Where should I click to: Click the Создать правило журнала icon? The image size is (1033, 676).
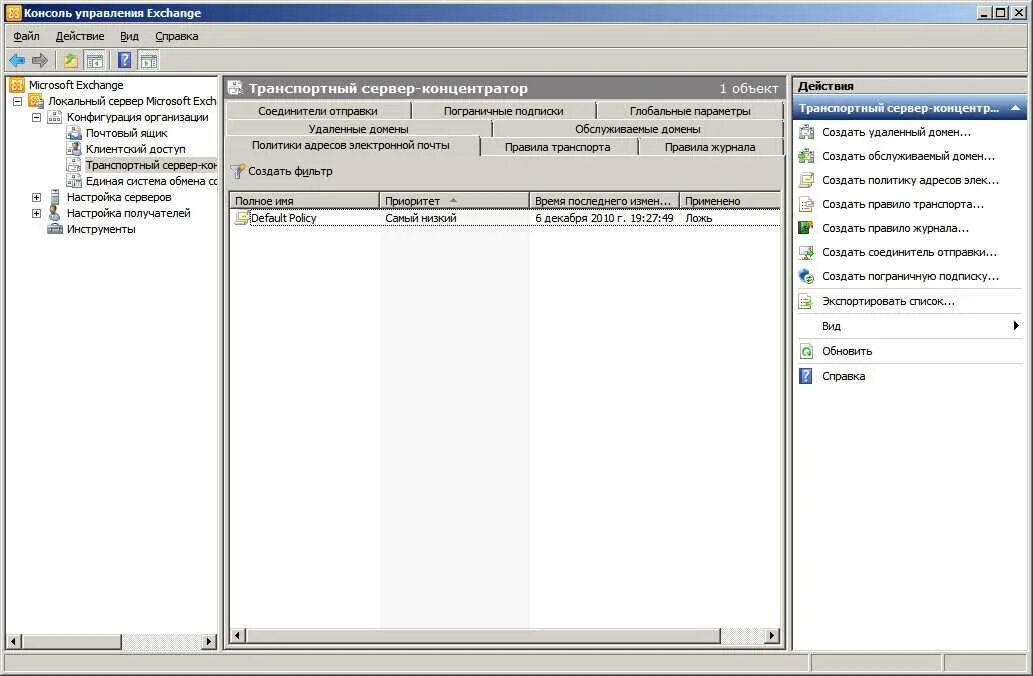point(806,228)
